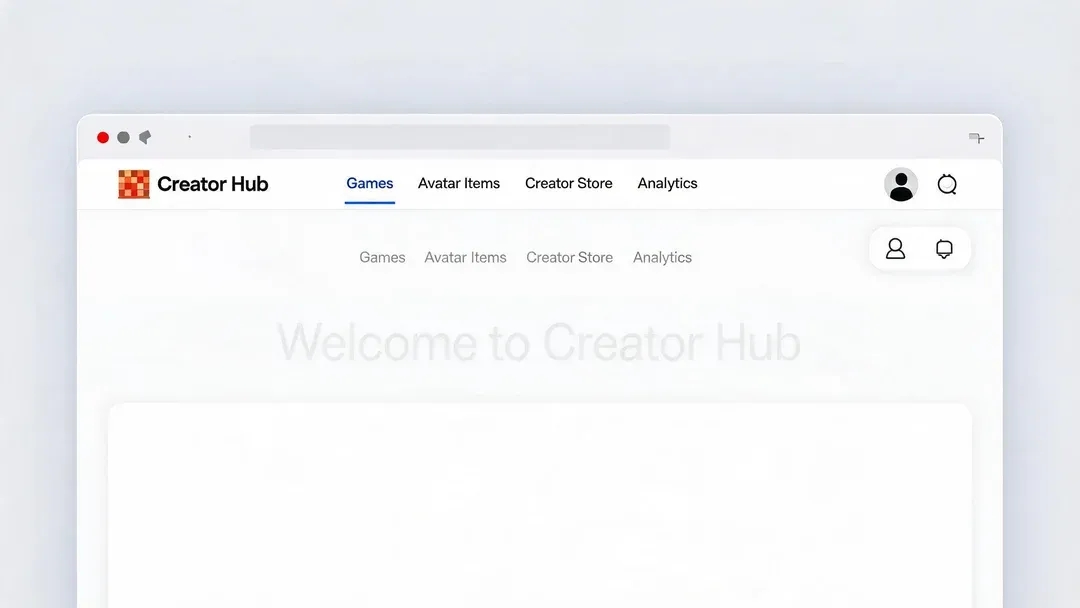Viewport: 1080px width, 608px height.
Task: Click the filled profile avatar icon
Action: 901,185
